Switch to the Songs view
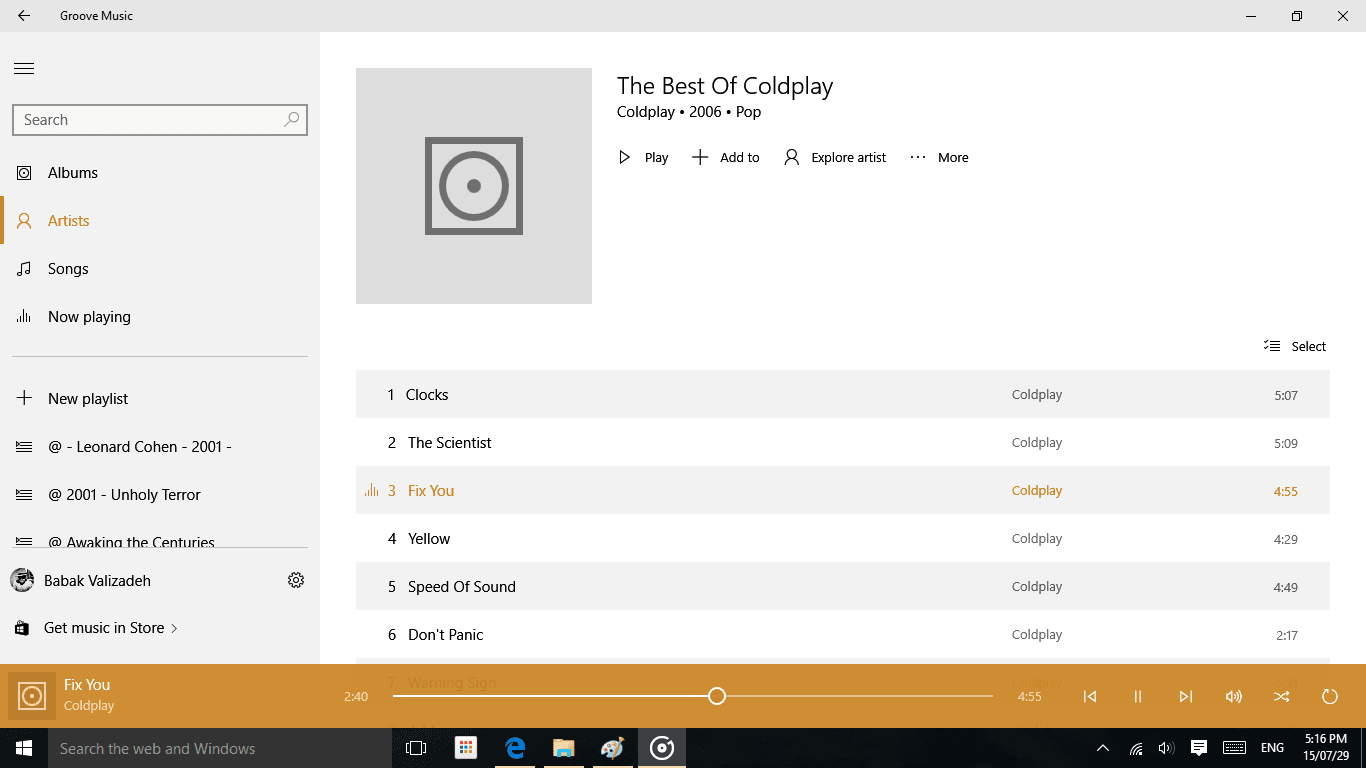The width and height of the screenshot is (1366, 768). (68, 269)
